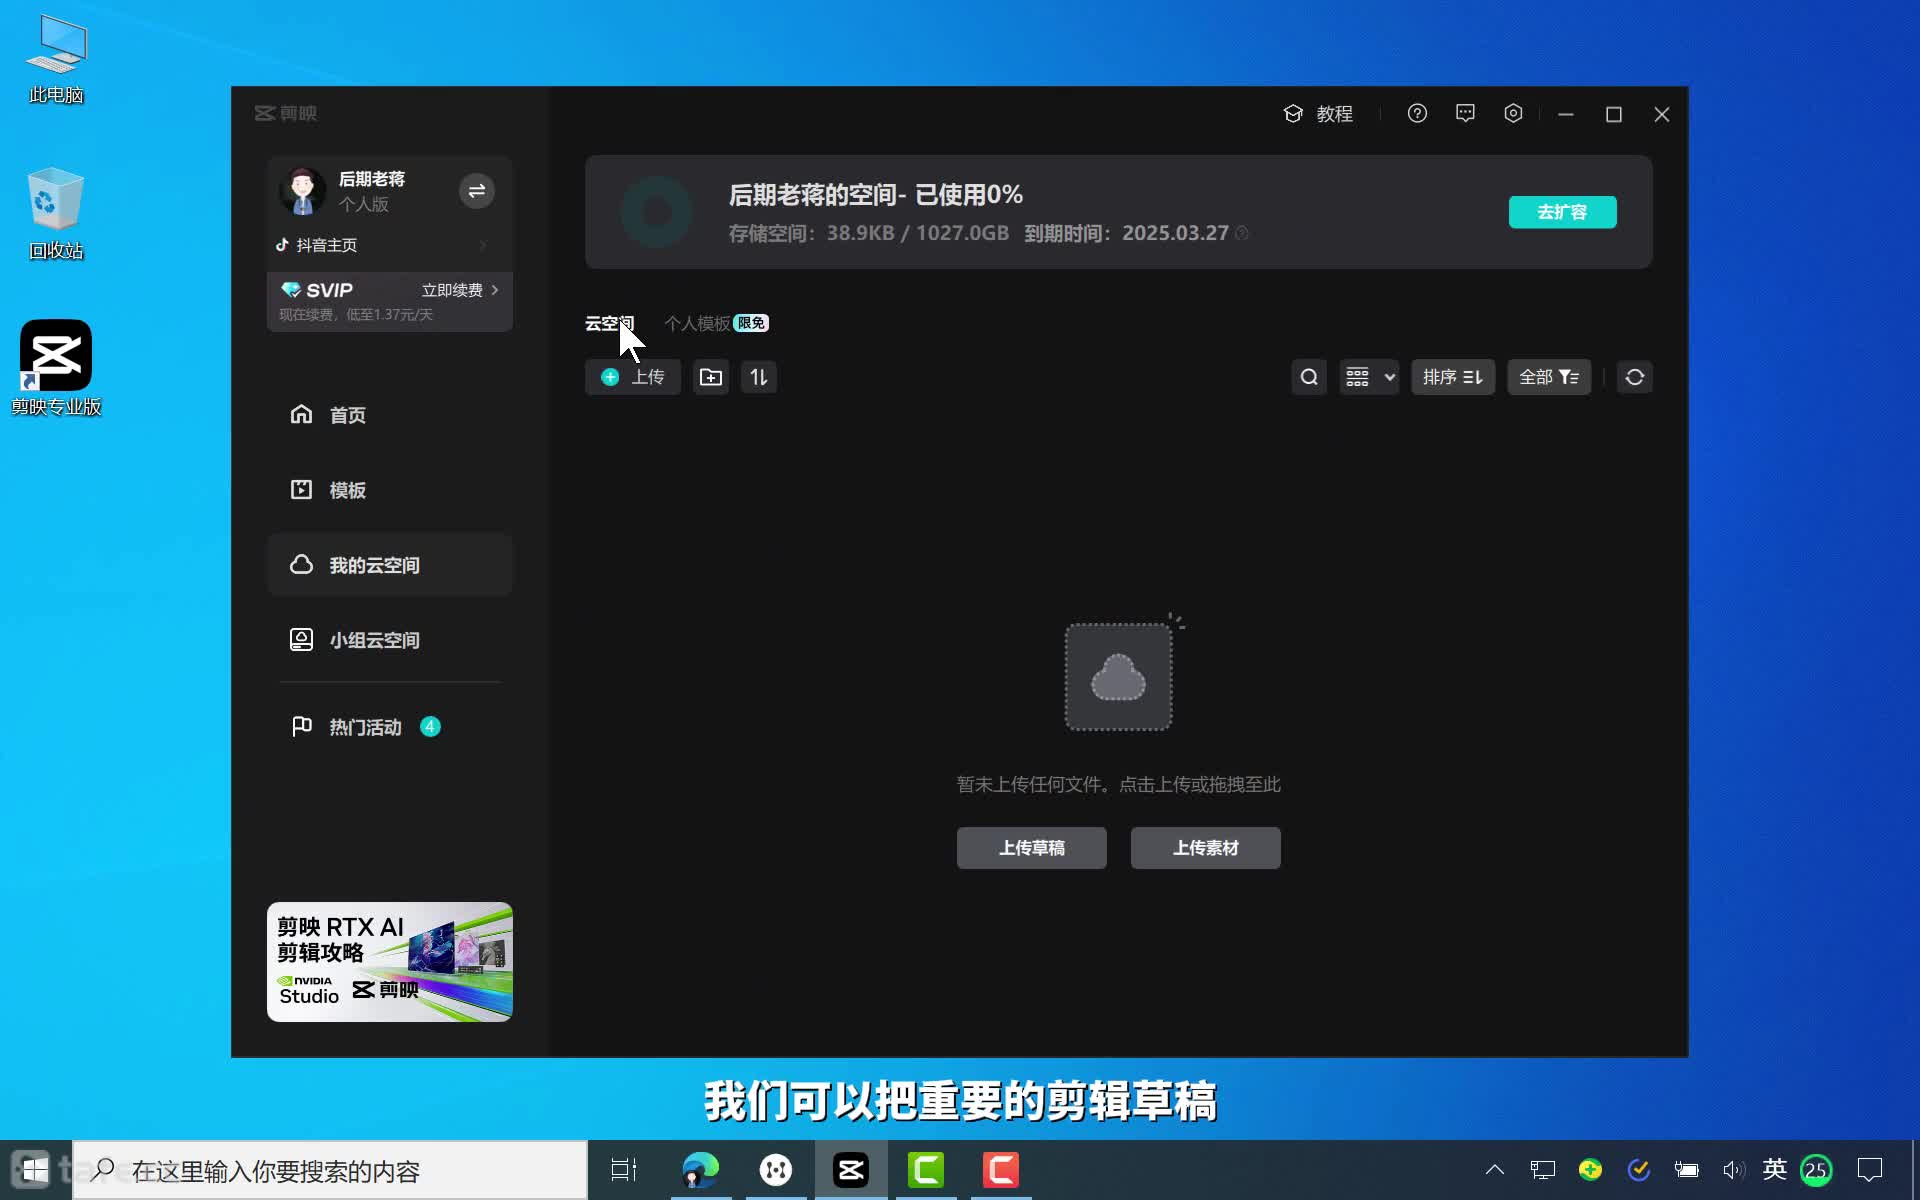Open the notification center icon

[x=1870, y=1170]
